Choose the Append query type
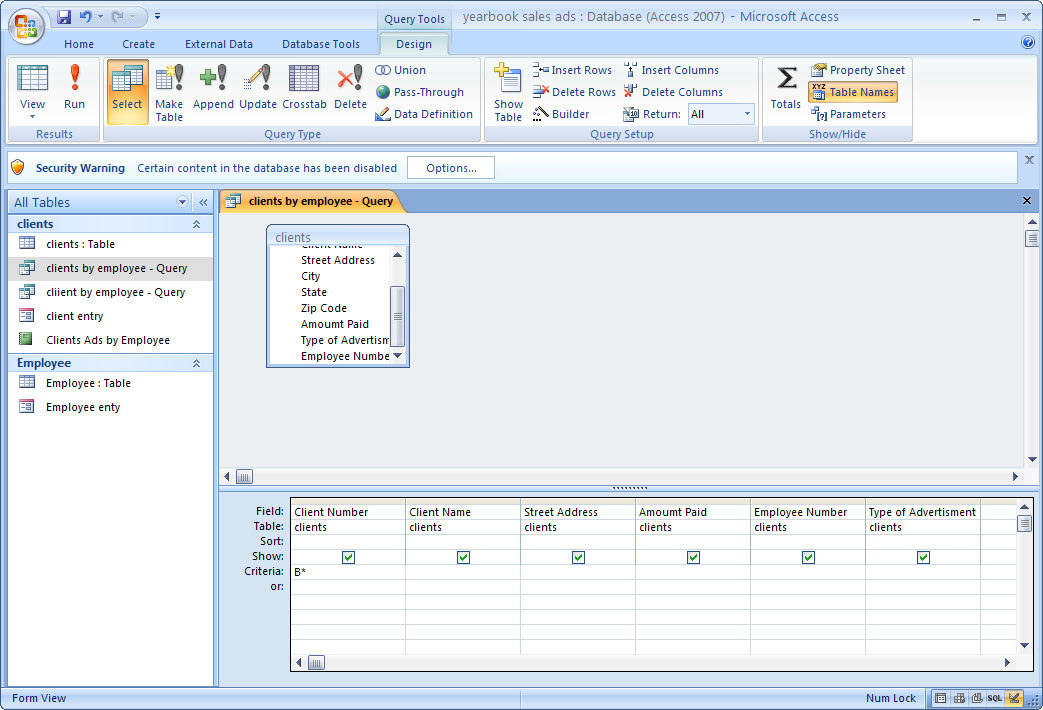Screen dimensions: 1043x710 tap(213, 87)
